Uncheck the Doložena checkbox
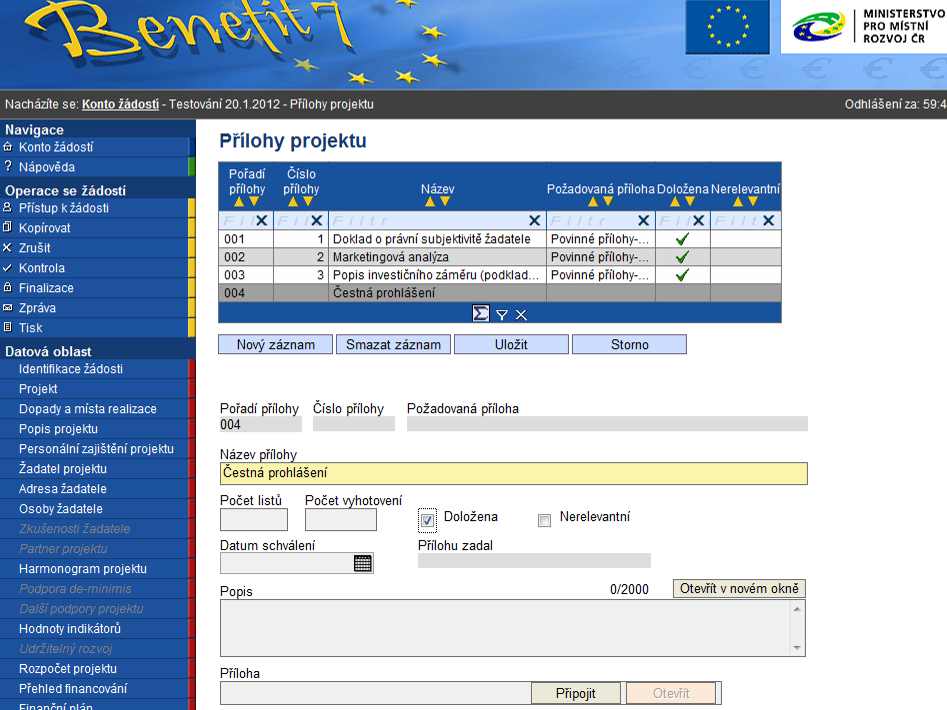 click(427, 520)
